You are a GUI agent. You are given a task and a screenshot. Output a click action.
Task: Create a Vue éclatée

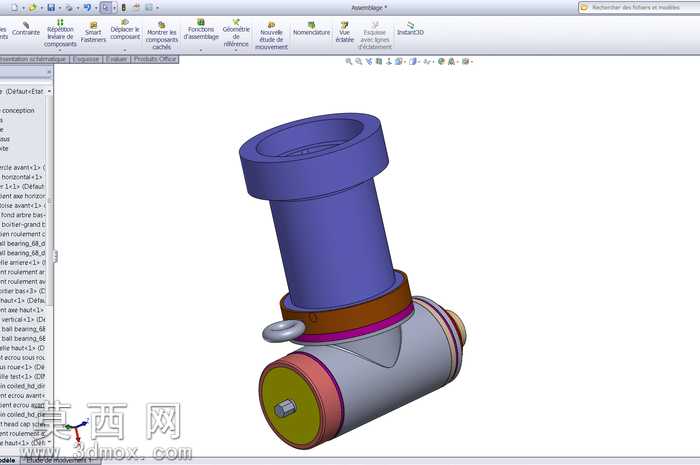(x=344, y=33)
